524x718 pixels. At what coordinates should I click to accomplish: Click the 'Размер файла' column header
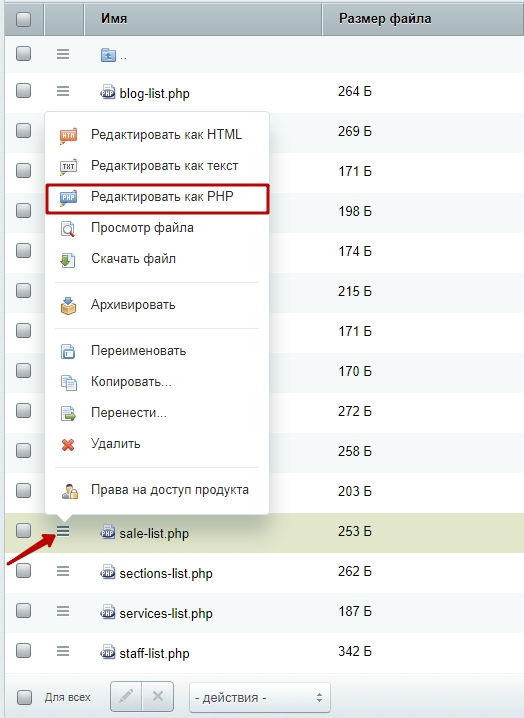point(385,19)
